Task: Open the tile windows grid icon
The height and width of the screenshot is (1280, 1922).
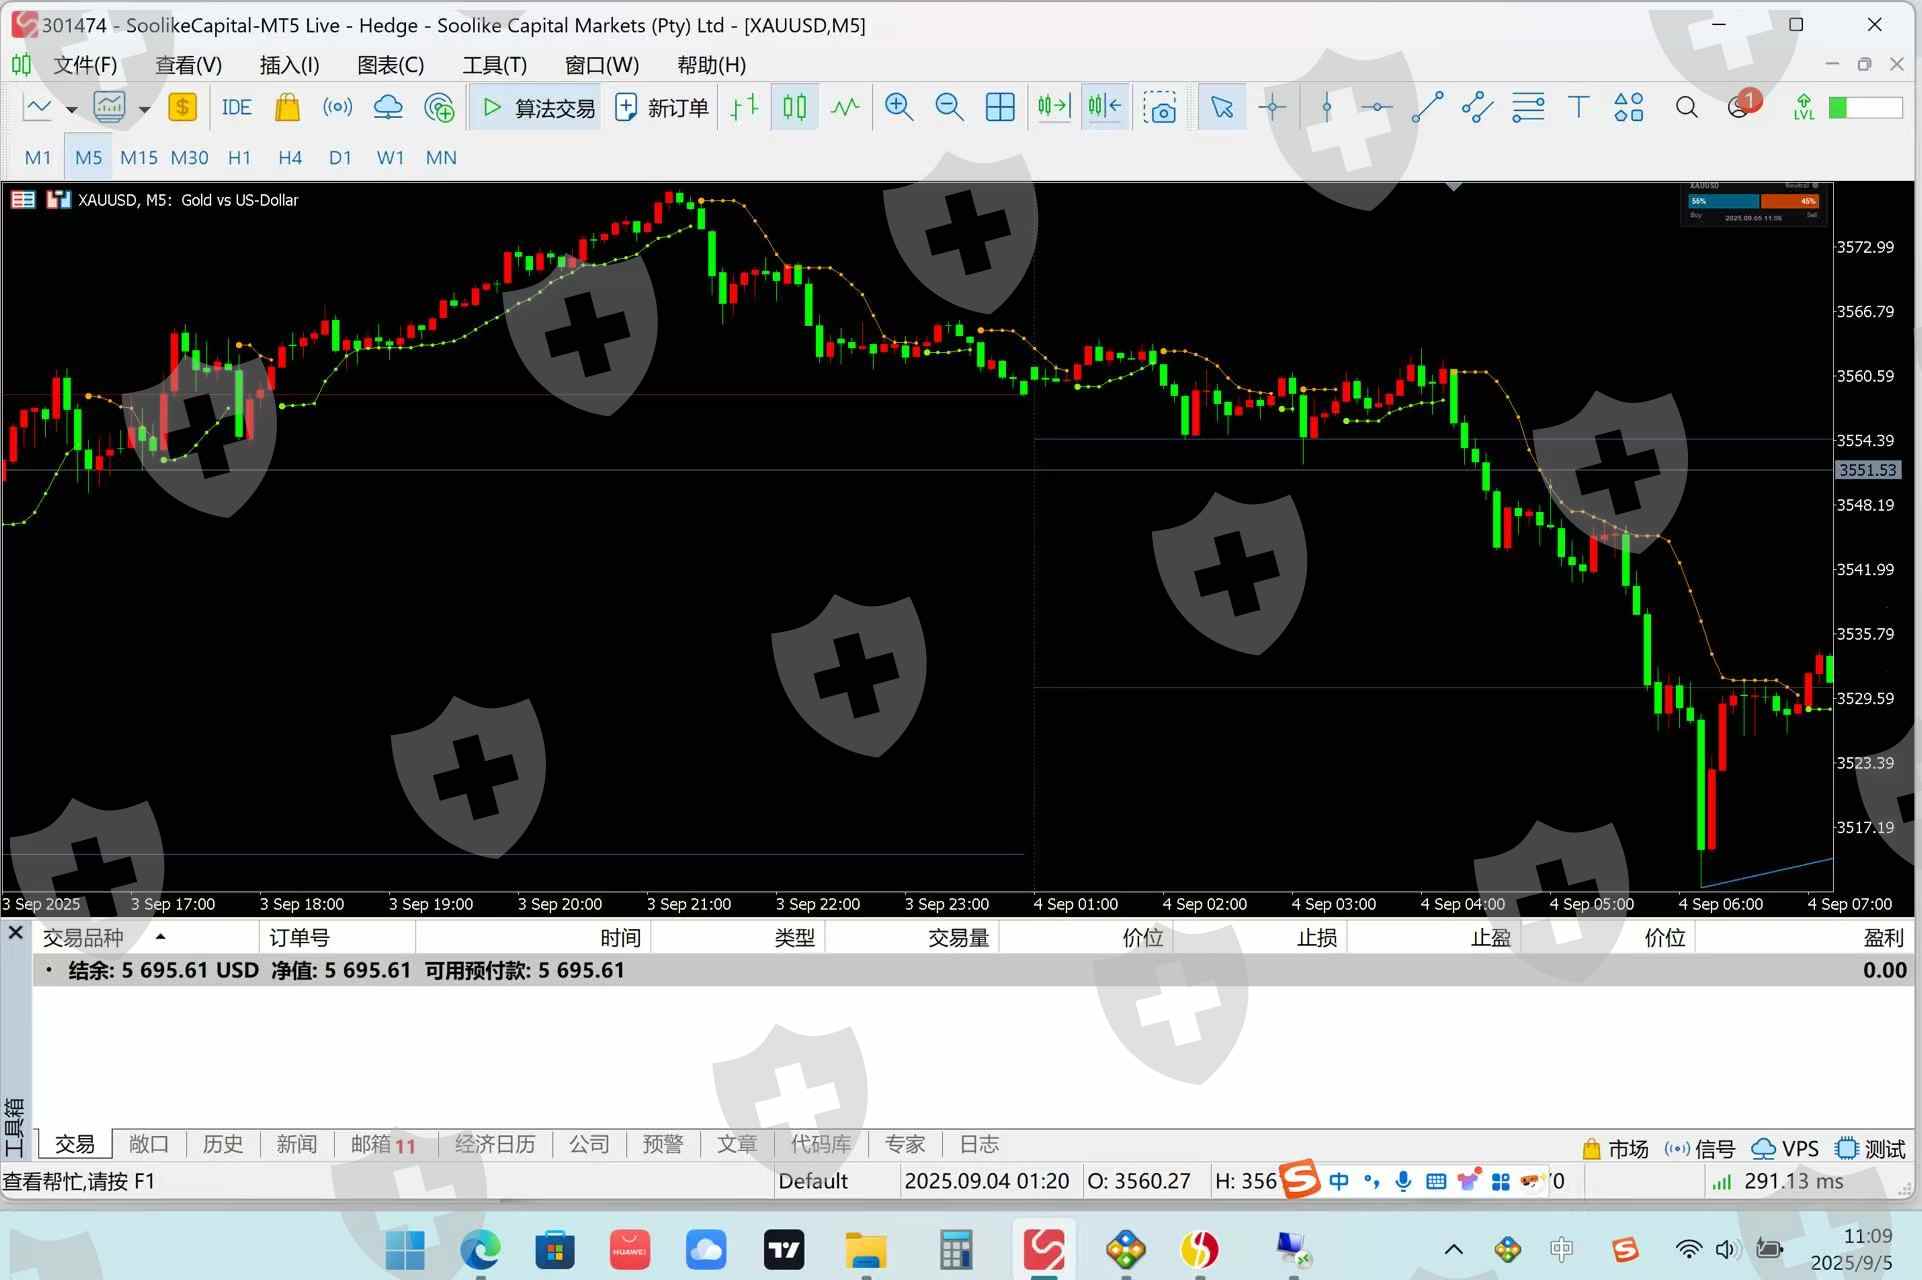Action: coord(1000,107)
